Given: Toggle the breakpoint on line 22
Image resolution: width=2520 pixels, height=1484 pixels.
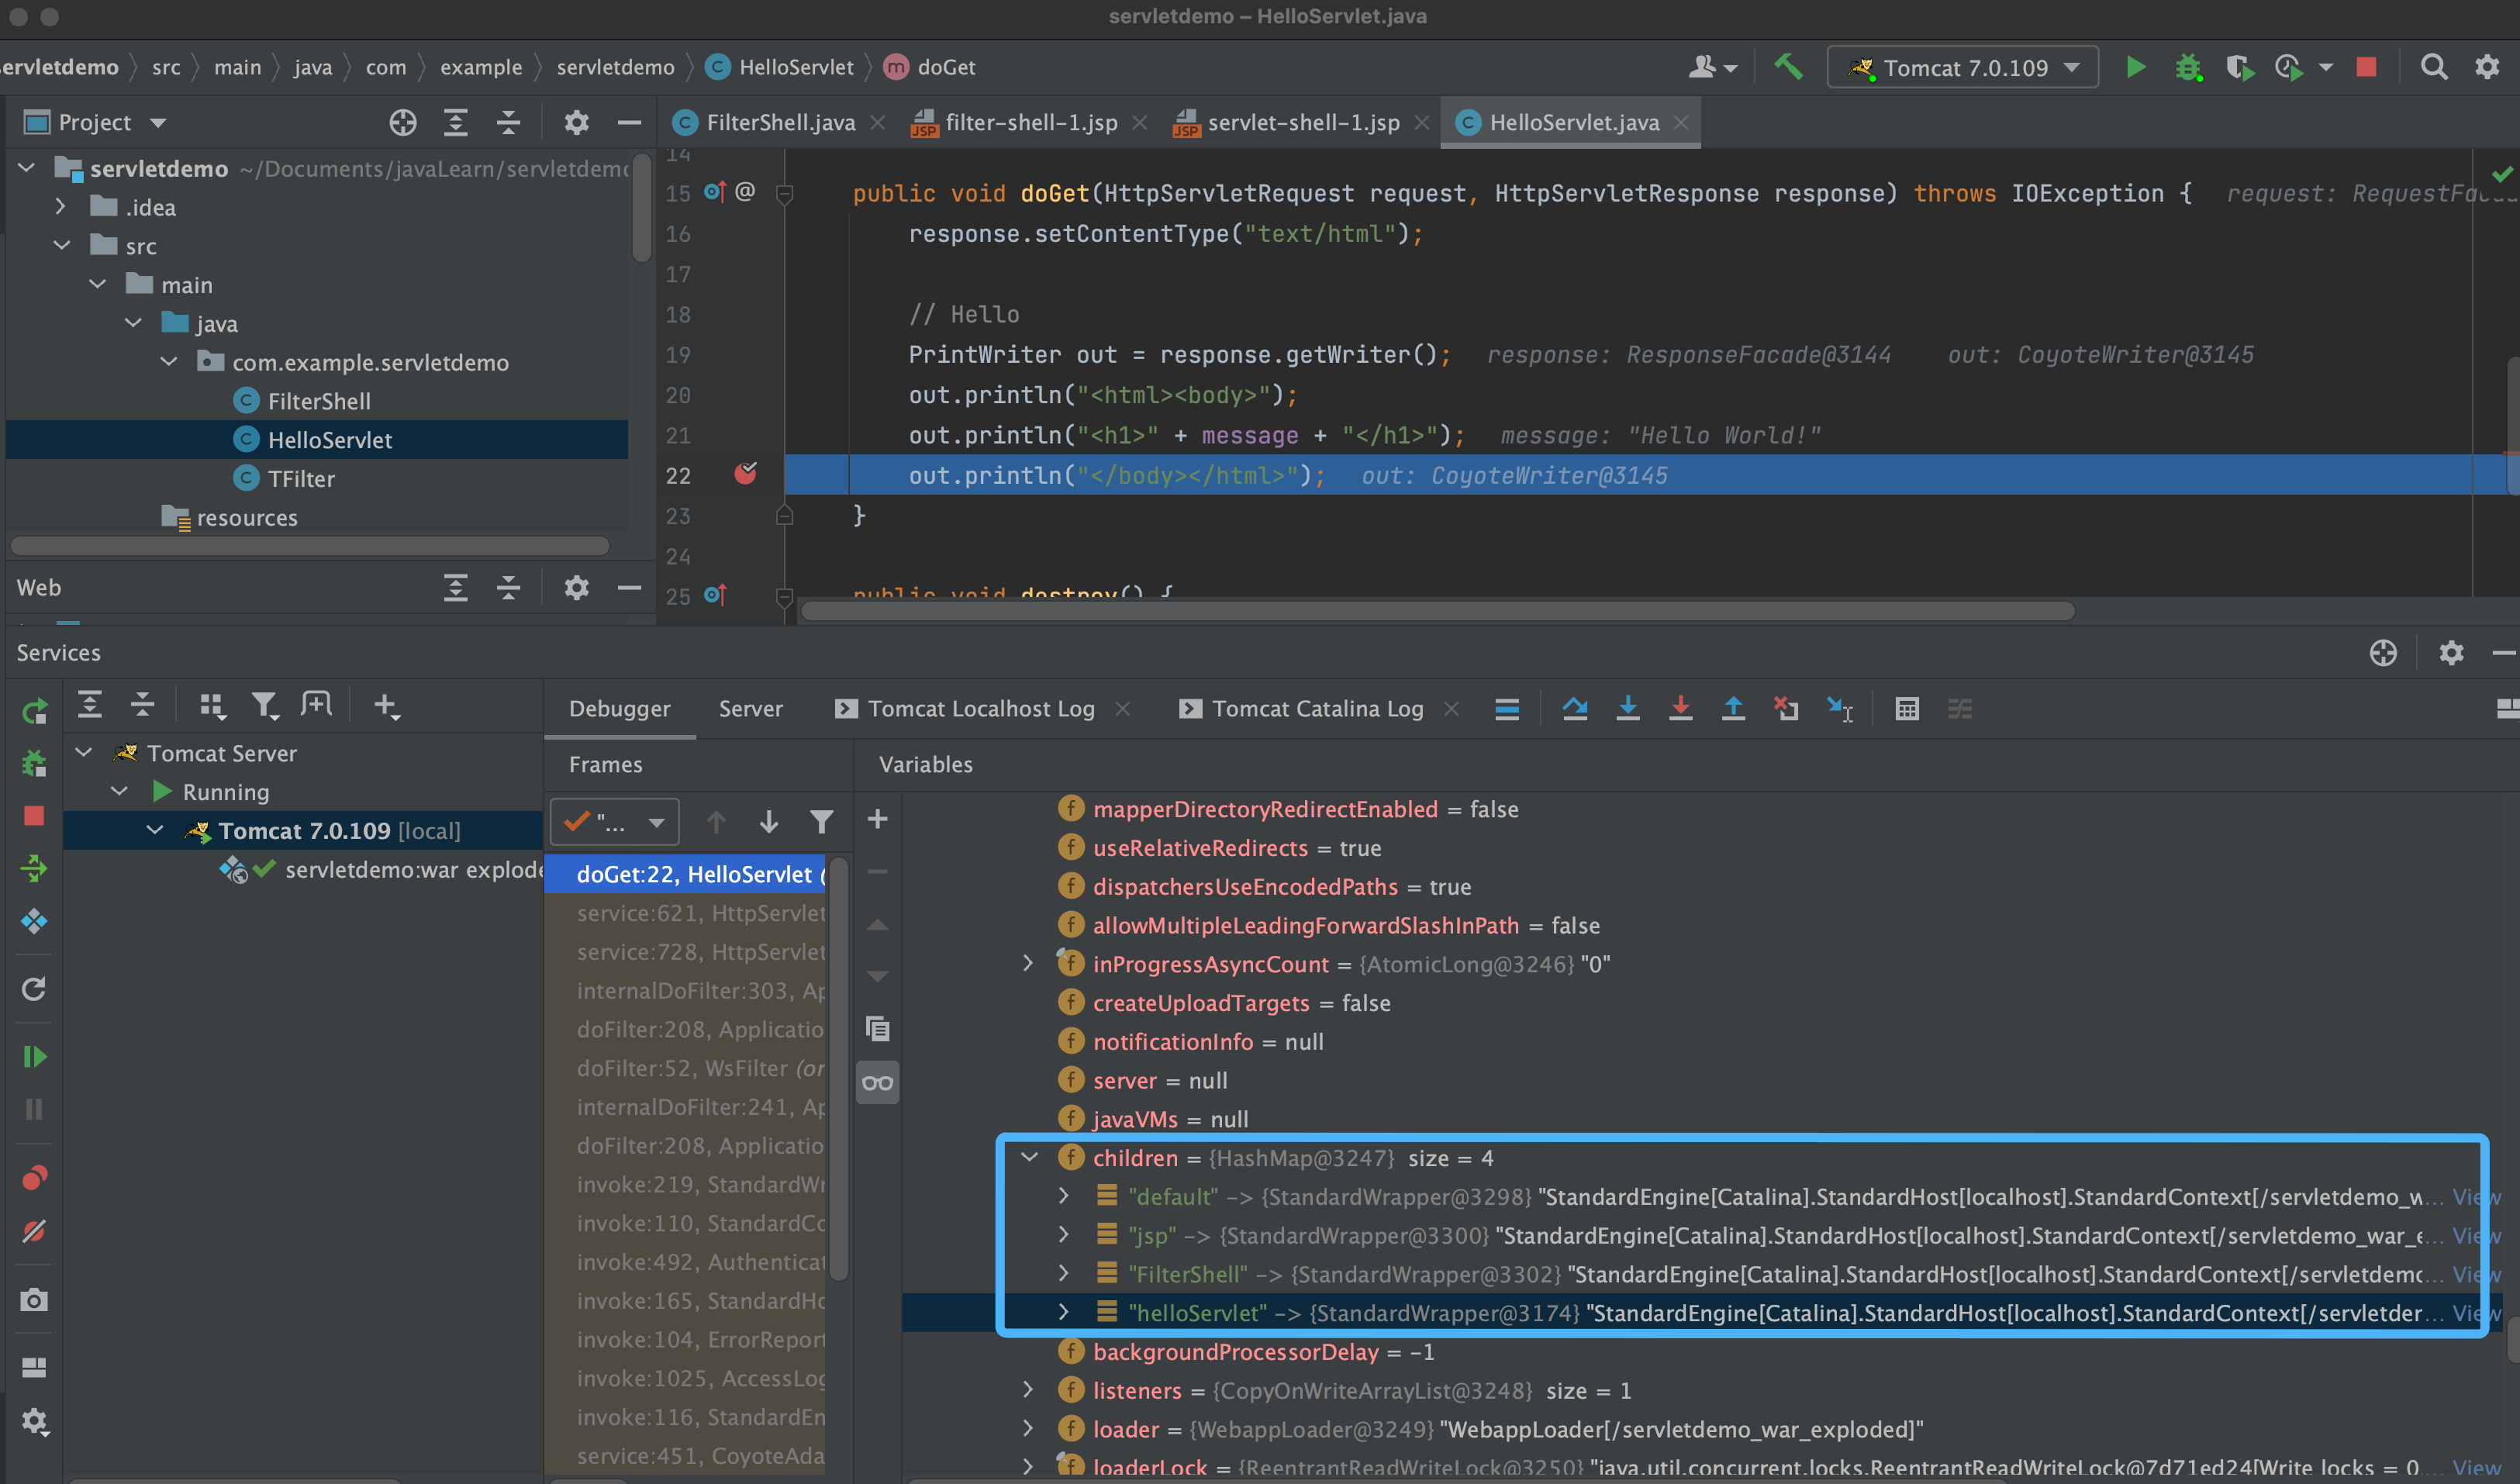Looking at the screenshot, I should [x=745, y=474].
